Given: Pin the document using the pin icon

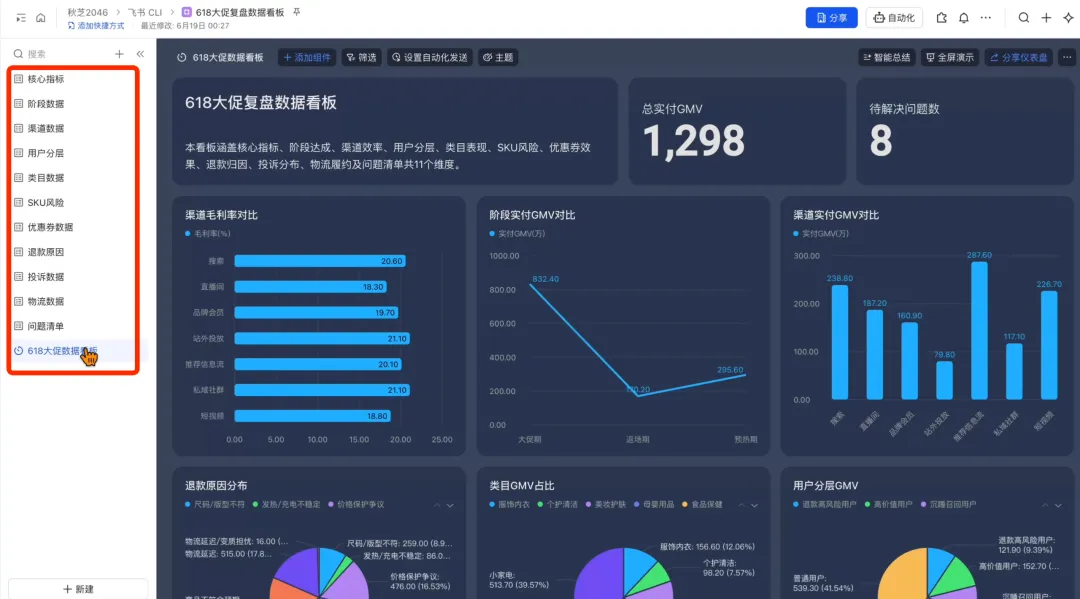Looking at the screenshot, I should point(297,12).
